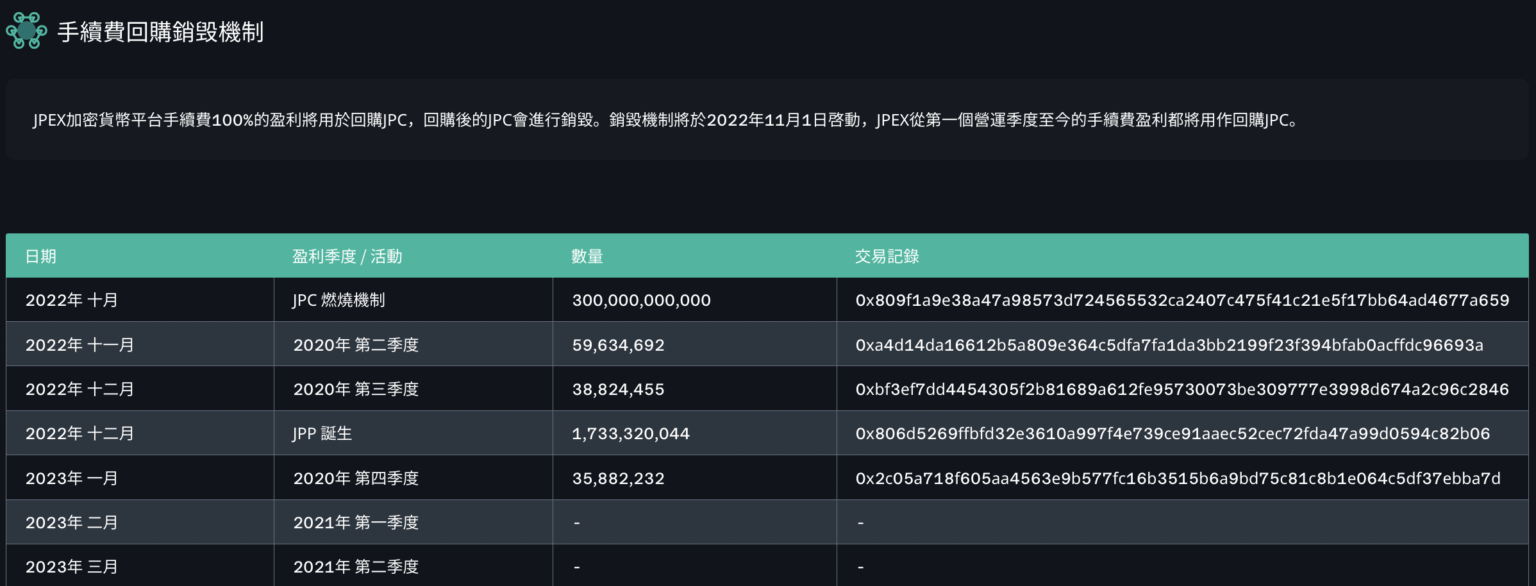
Task: Open transaction hash starting with 0xbf3ef7dd
Action: pyautogui.click(x=1181, y=389)
